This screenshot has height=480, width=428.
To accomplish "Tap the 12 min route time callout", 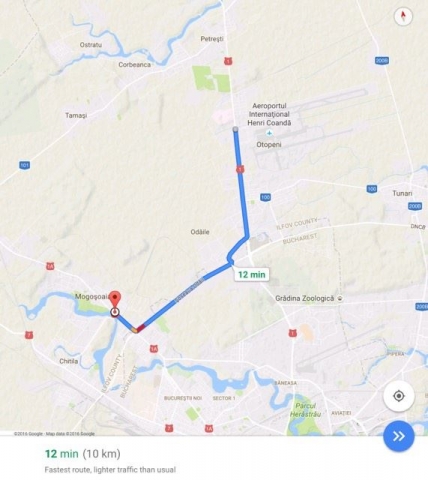I will (x=252, y=275).
